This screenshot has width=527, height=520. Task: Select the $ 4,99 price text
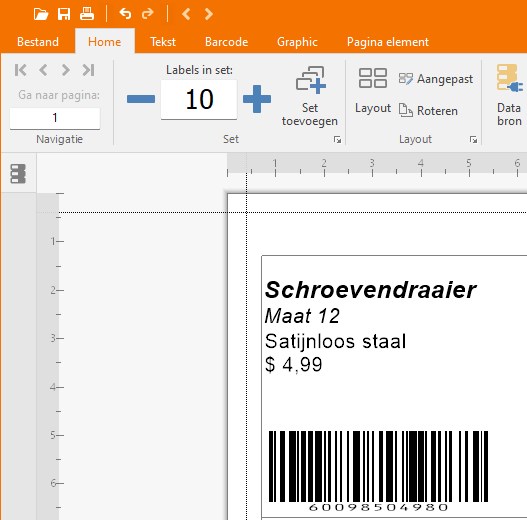(293, 364)
